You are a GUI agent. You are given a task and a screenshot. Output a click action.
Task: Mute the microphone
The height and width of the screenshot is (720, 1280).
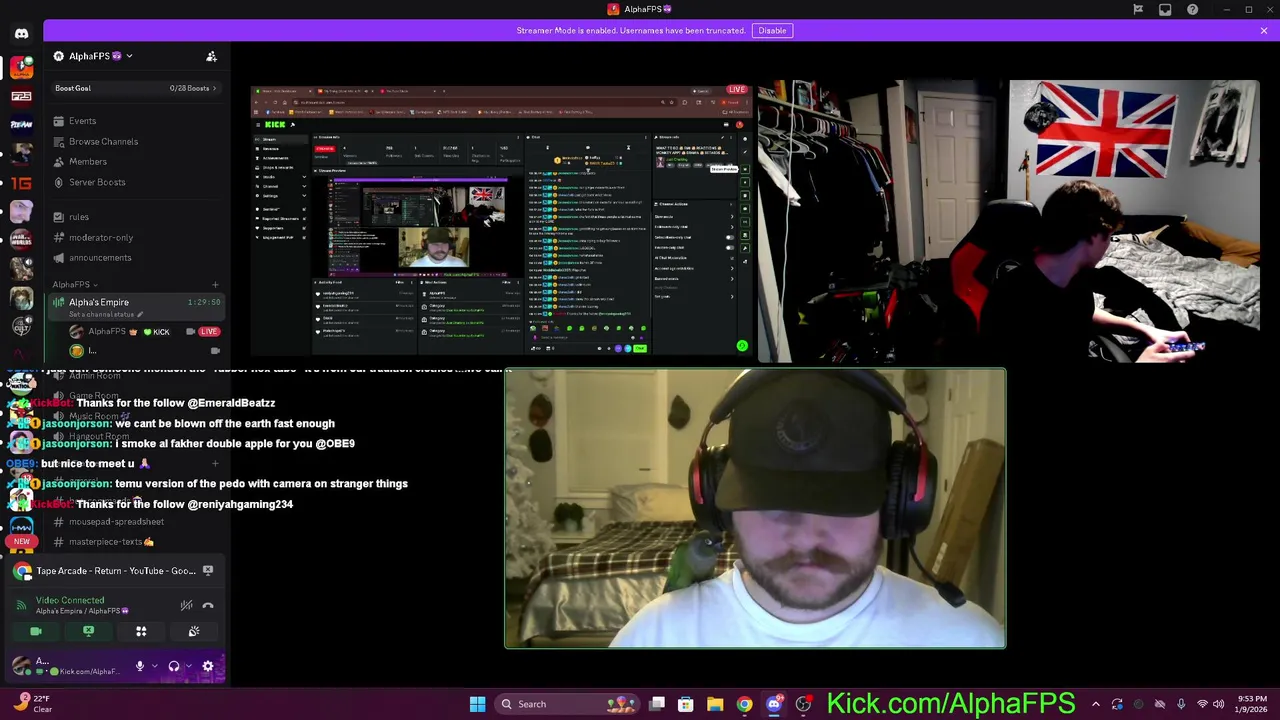(x=140, y=666)
